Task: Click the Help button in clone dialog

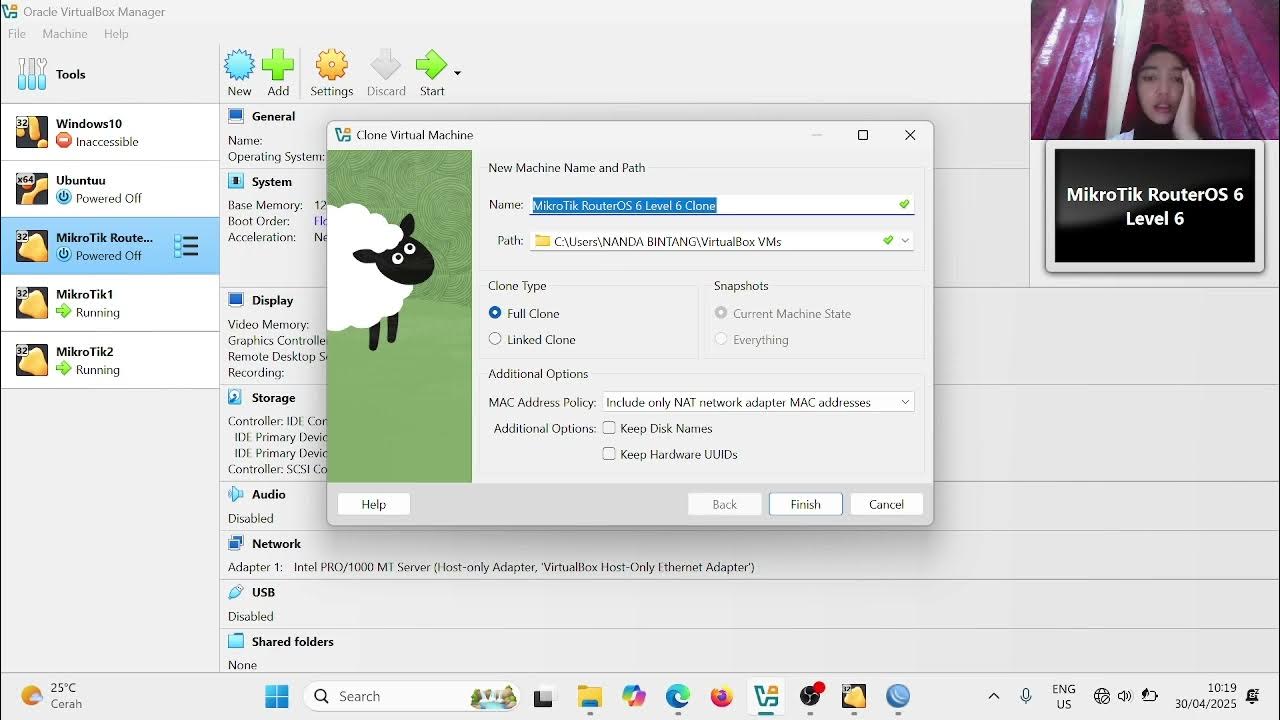Action: point(374,504)
